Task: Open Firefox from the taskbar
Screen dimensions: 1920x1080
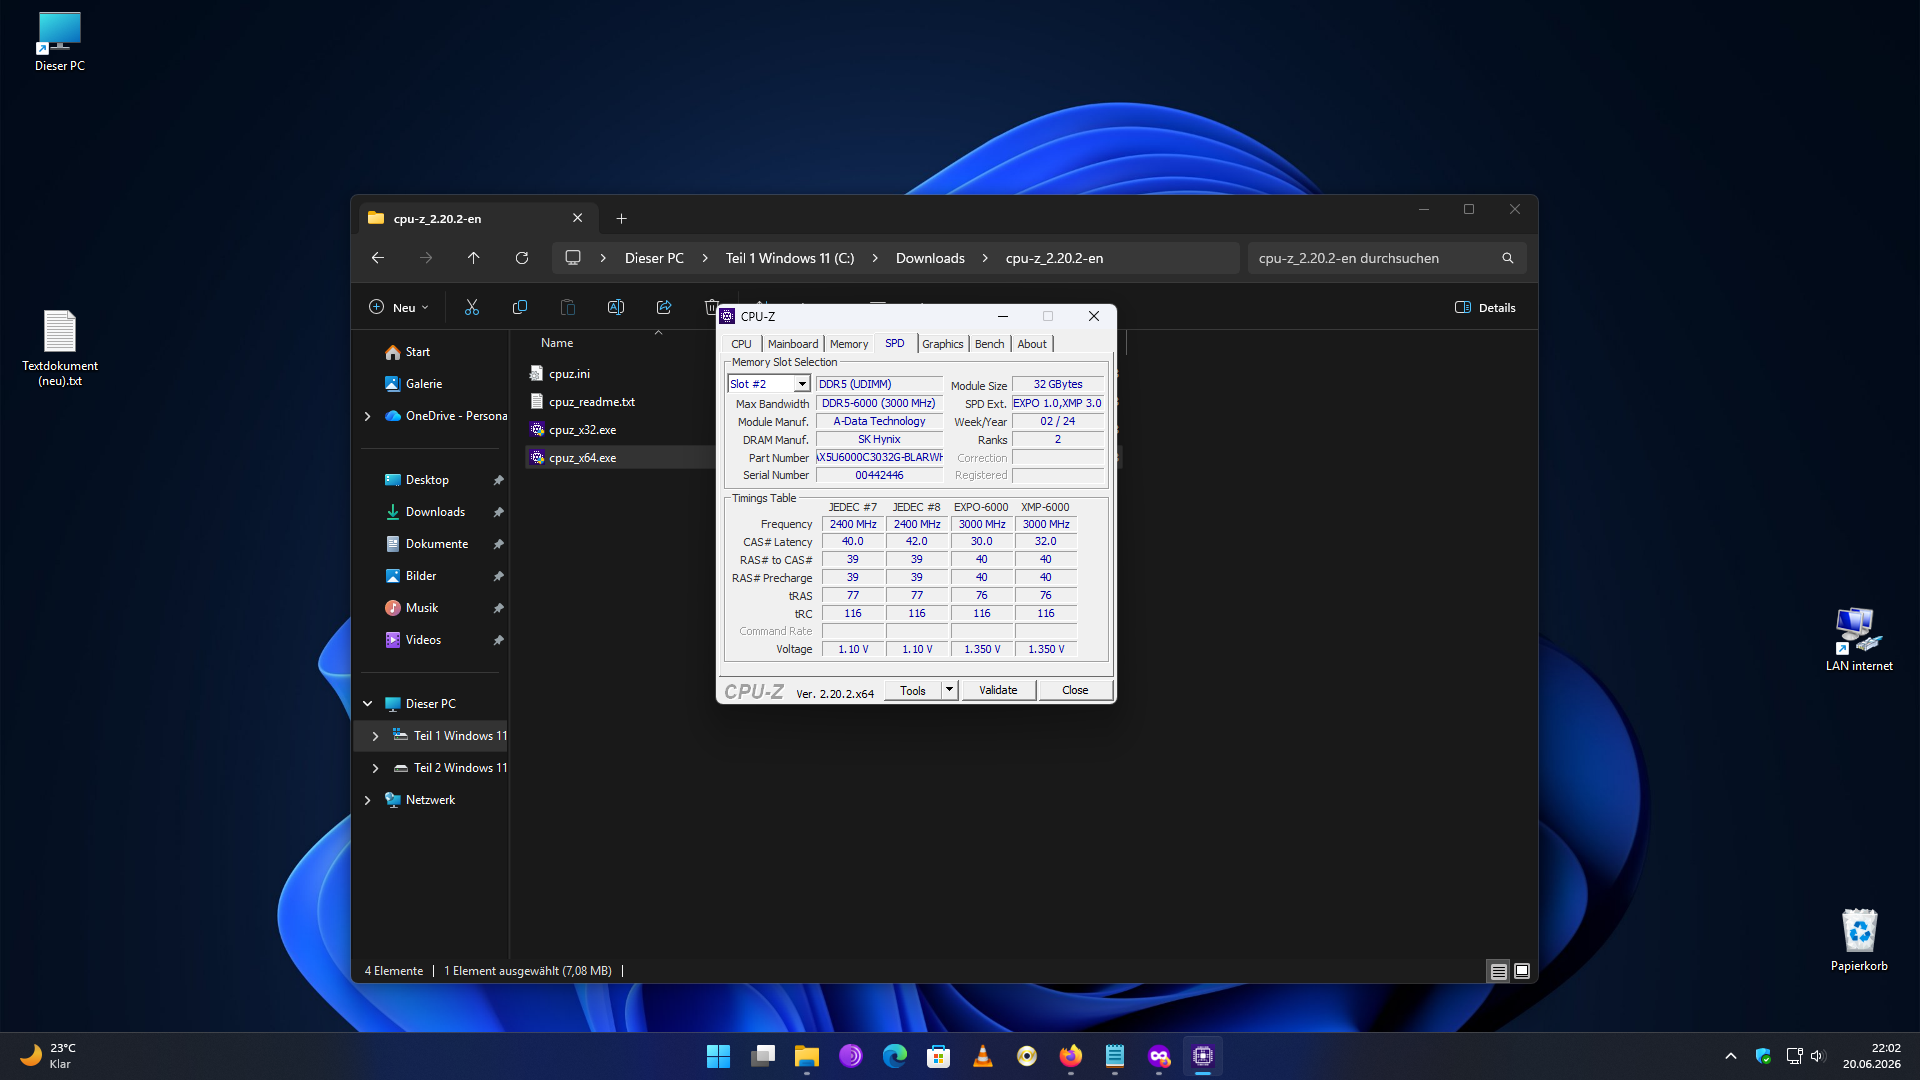Action: 1071,1056
